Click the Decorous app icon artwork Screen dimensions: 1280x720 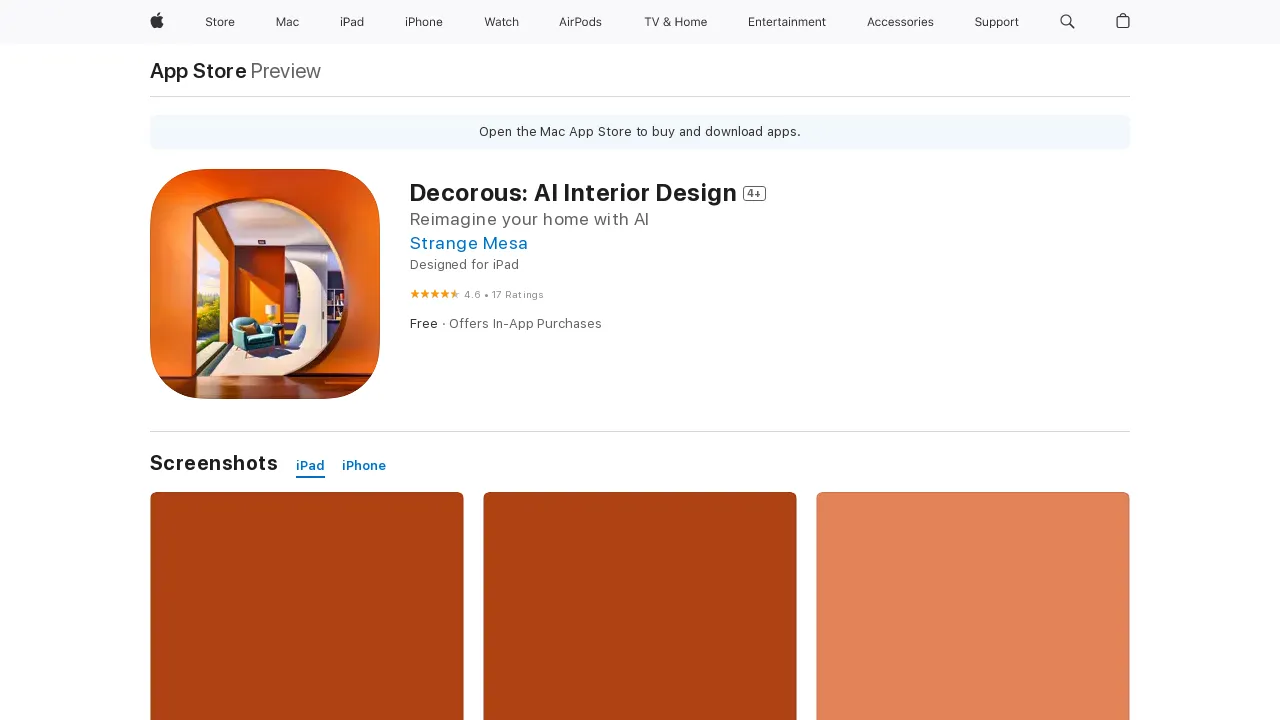point(264,283)
